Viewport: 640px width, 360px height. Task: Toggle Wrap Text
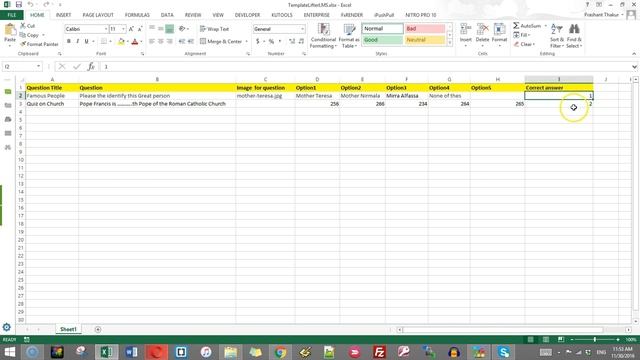point(215,29)
